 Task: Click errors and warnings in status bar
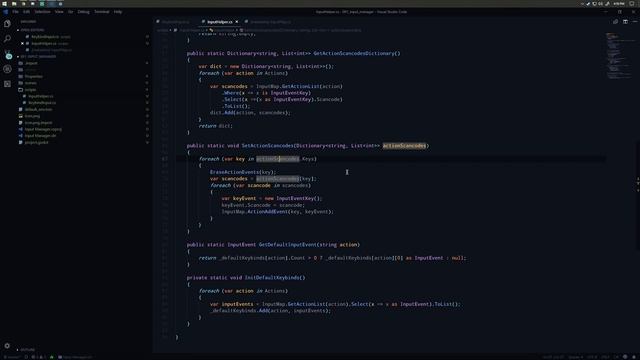[38, 357]
